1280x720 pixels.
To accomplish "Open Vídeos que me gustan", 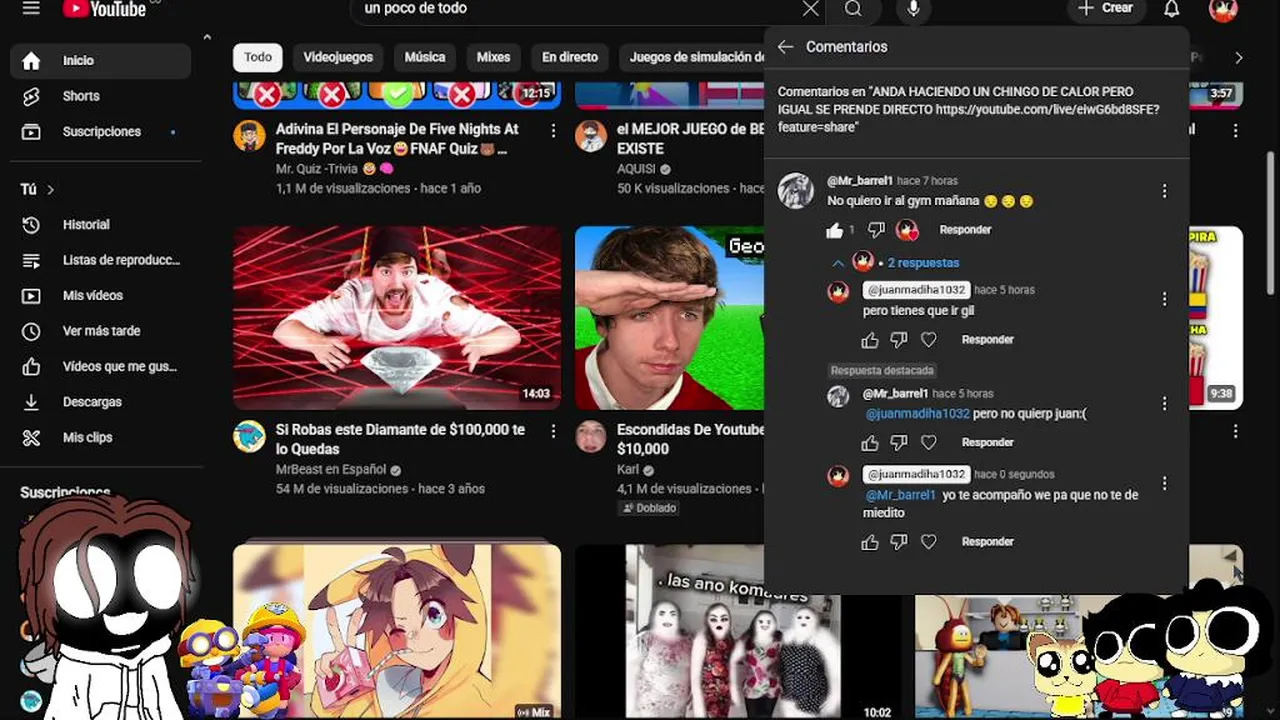I will pos(101,367).
